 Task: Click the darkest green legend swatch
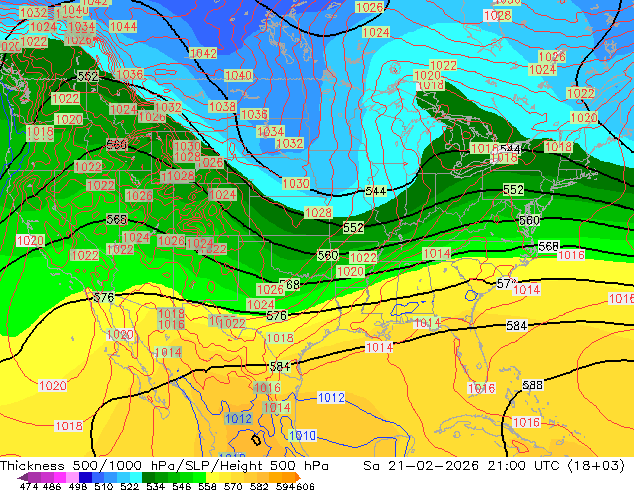(148, 477)
